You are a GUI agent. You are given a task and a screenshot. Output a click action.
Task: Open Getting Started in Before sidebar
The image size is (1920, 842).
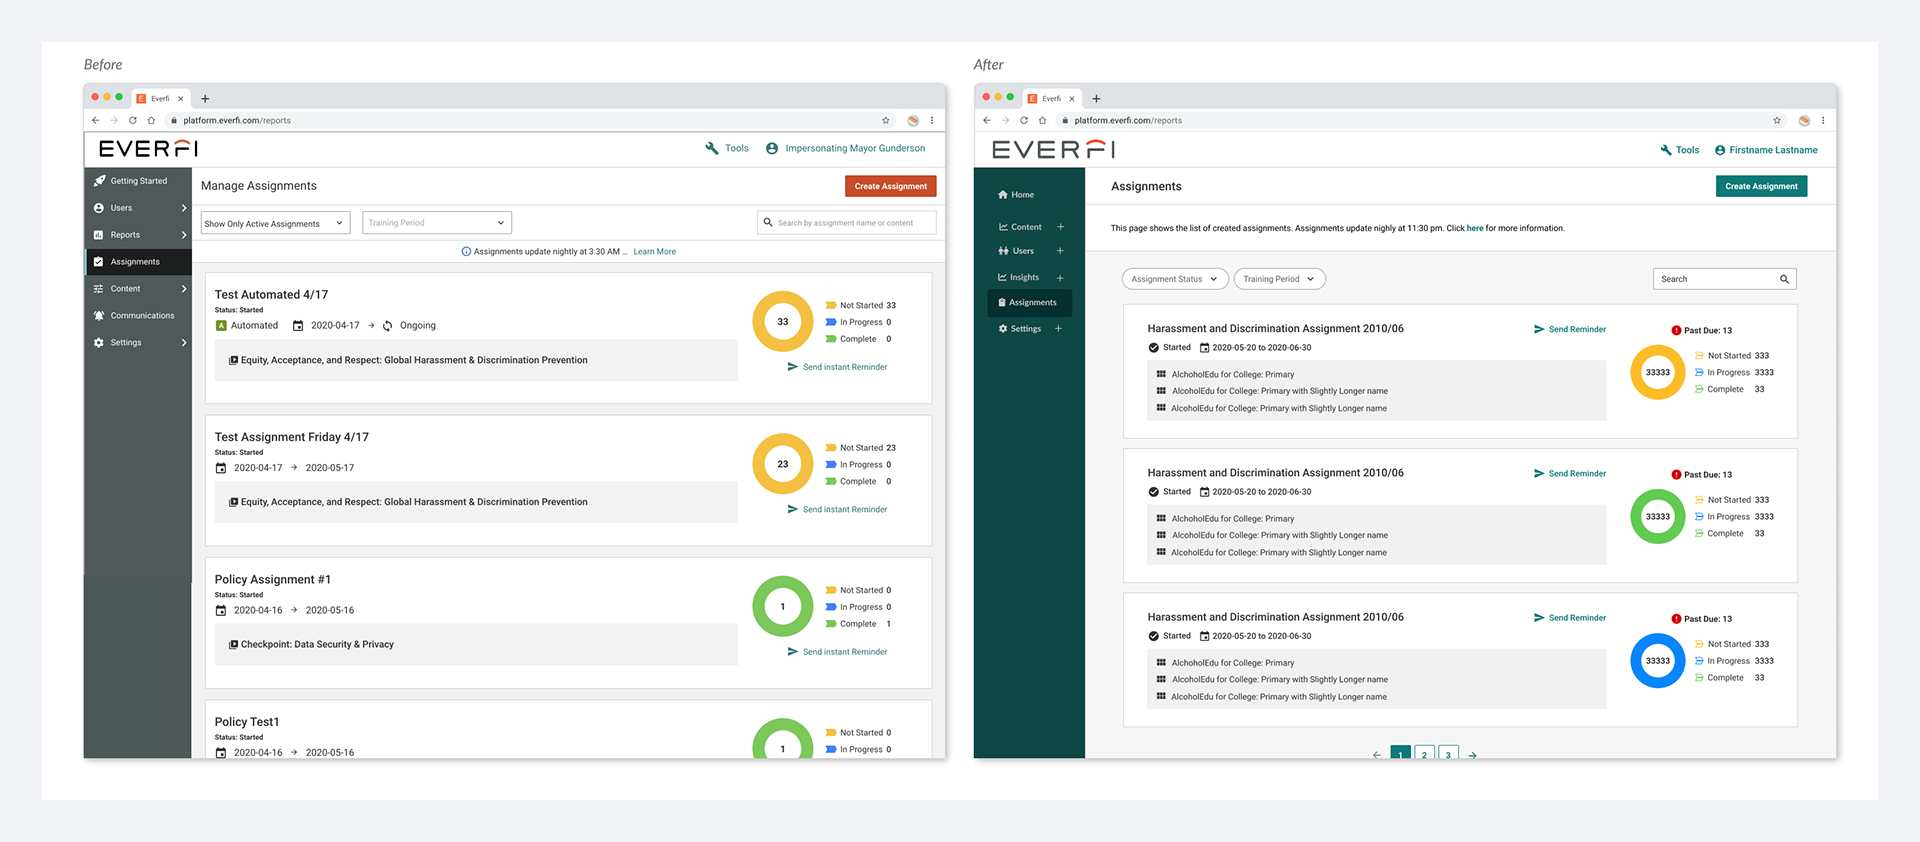coord(138,181)
